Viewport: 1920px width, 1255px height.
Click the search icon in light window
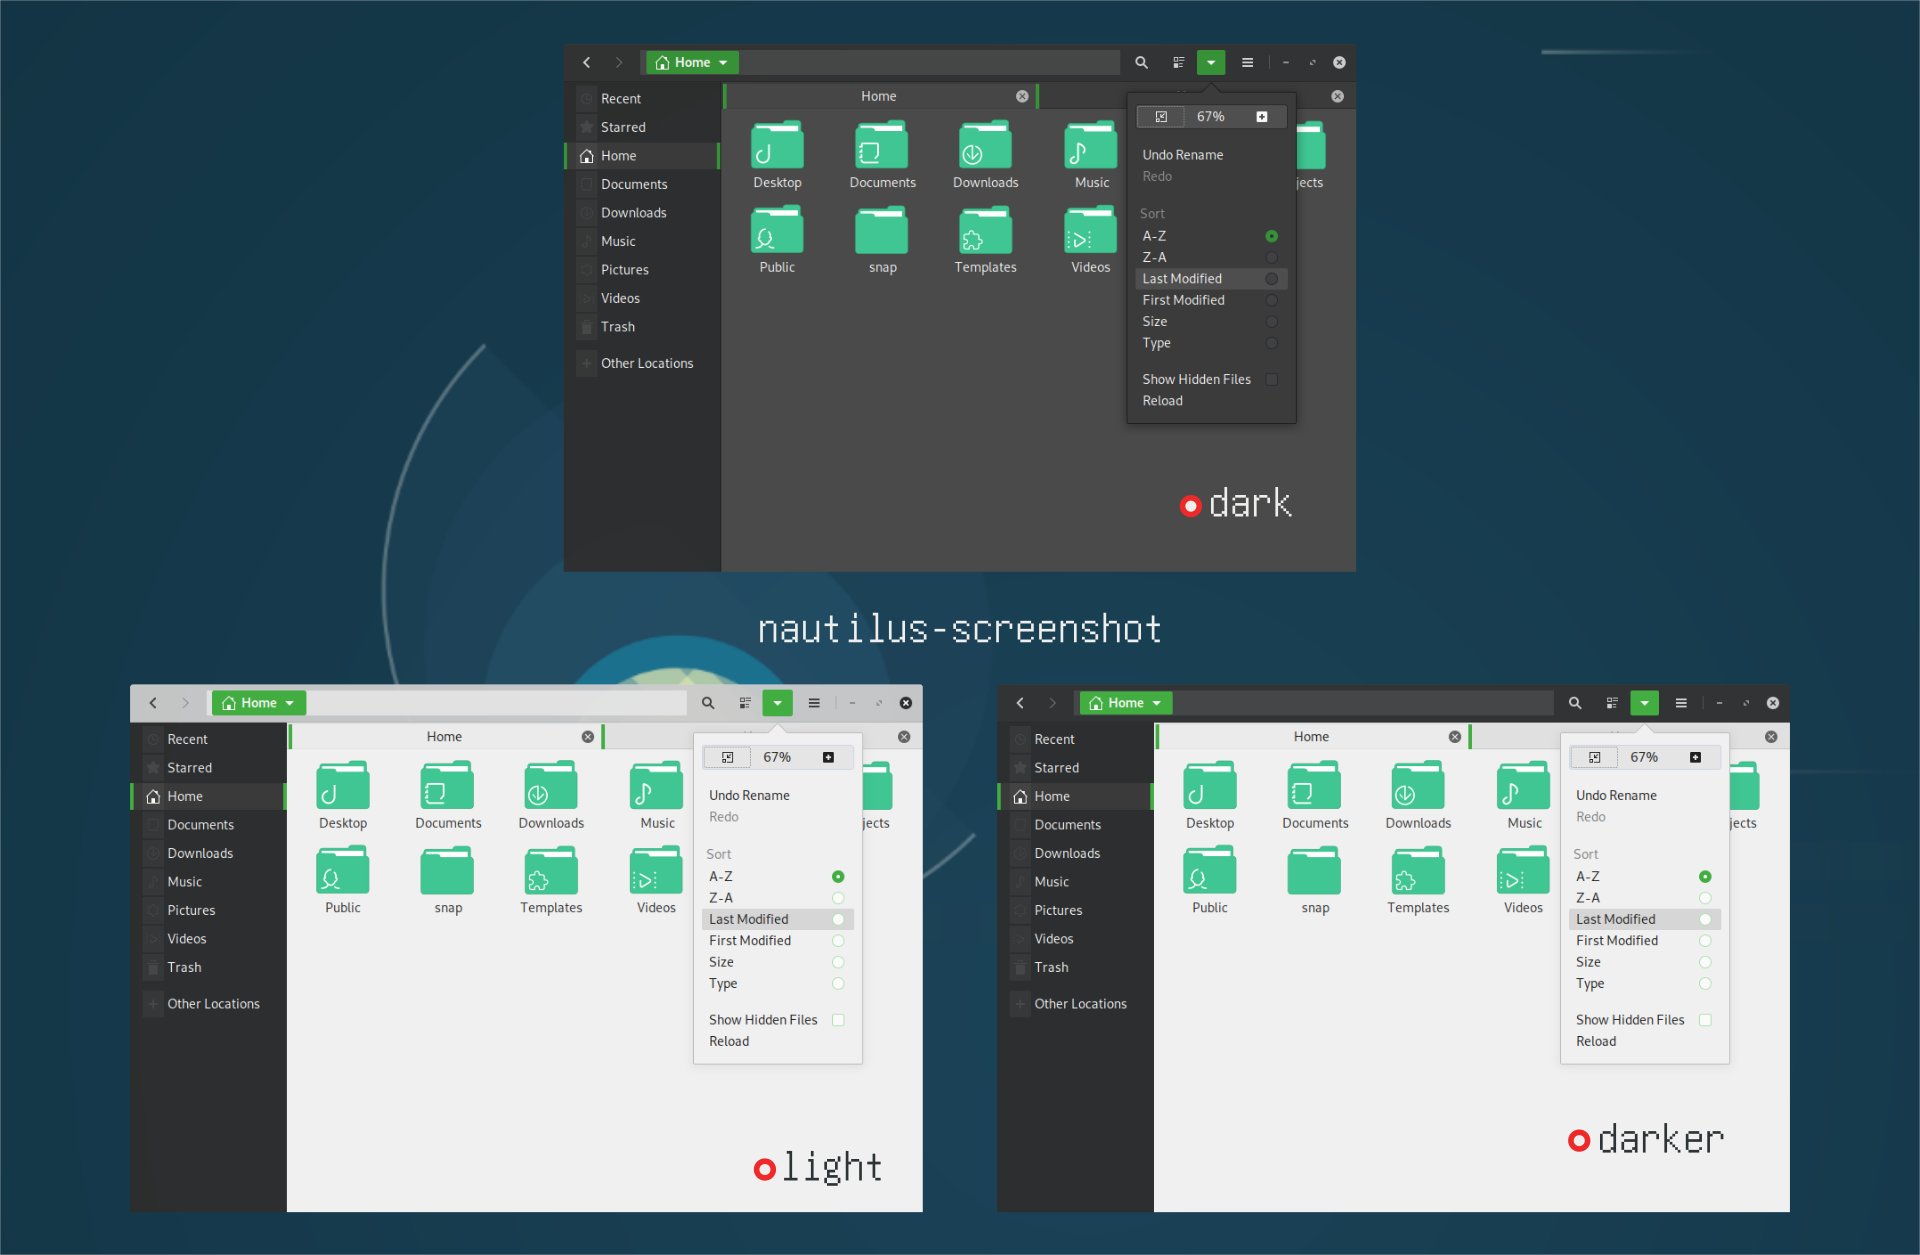[x=708, y=703]
